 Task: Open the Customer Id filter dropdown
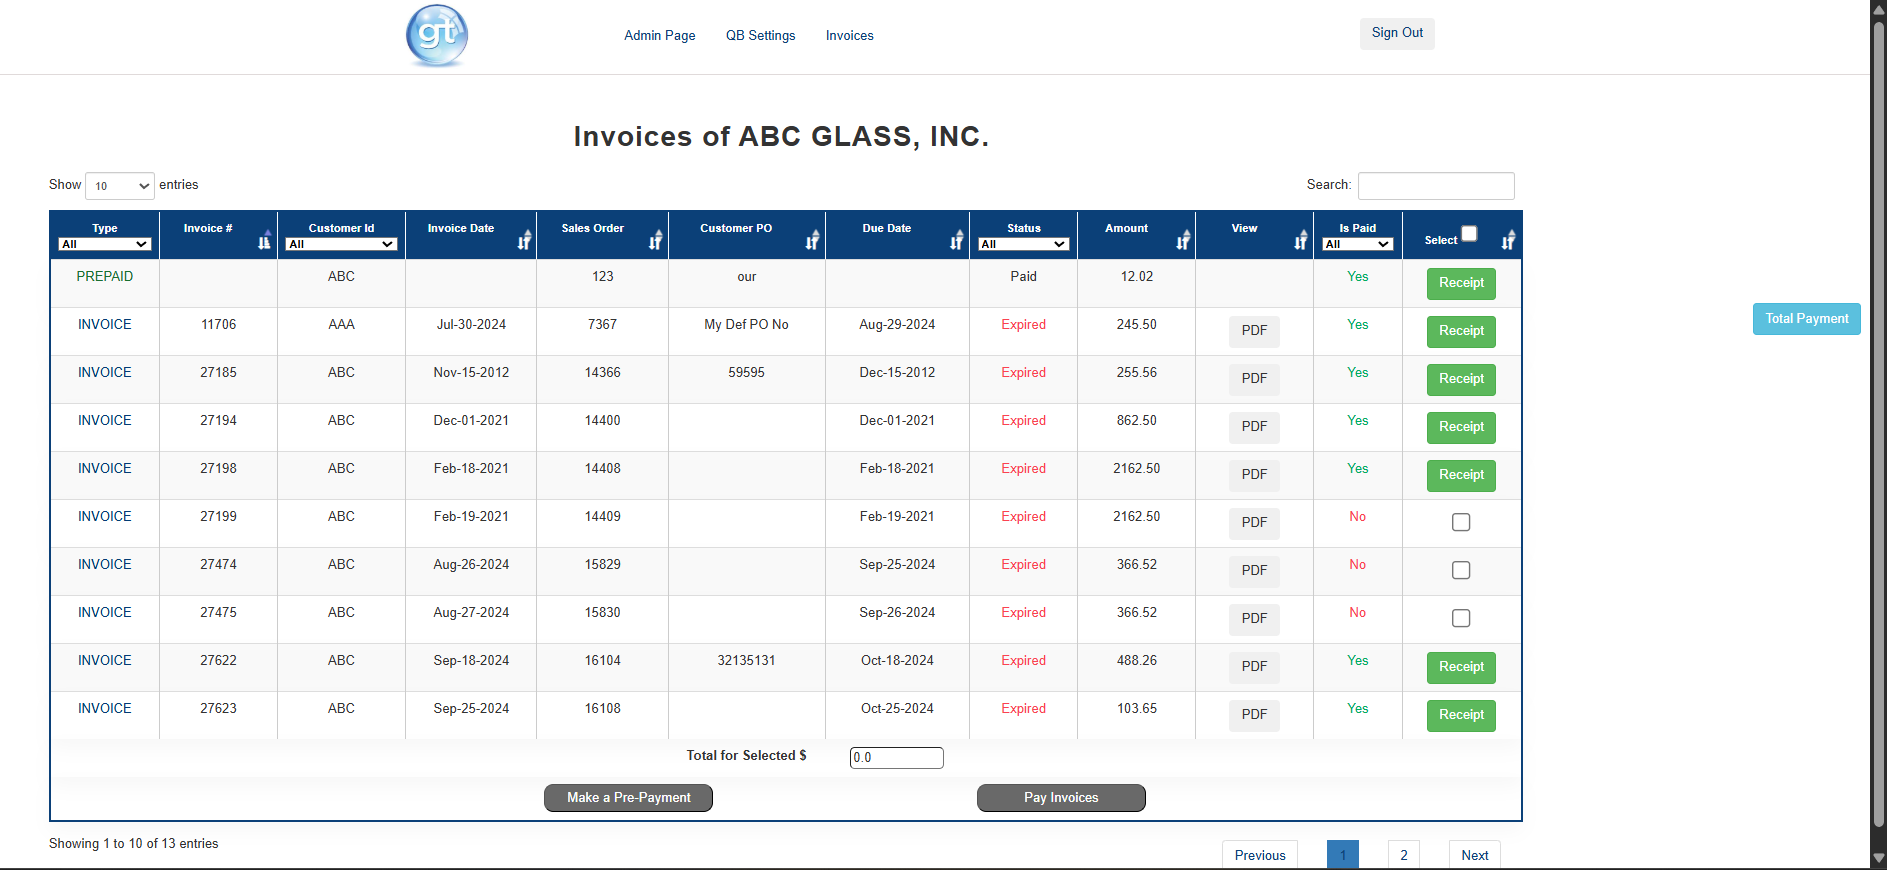[341, 244]
